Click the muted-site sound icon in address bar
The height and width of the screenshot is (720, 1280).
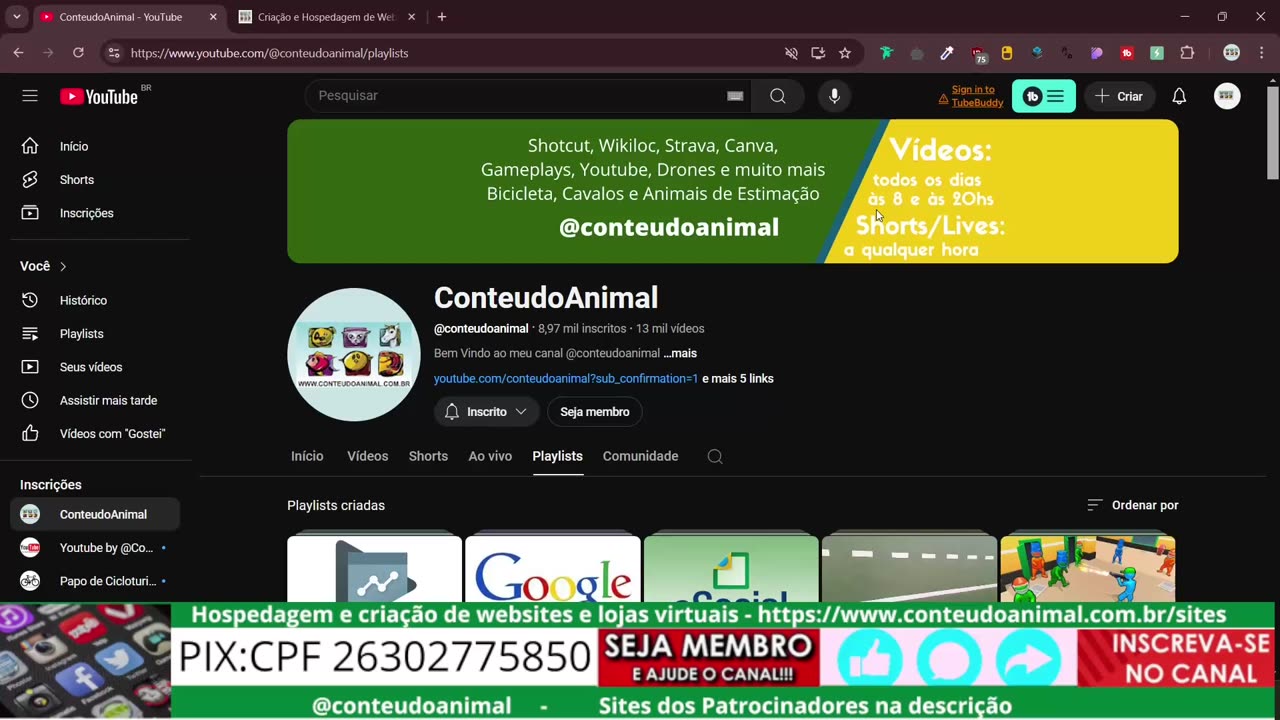coord(791,53)
